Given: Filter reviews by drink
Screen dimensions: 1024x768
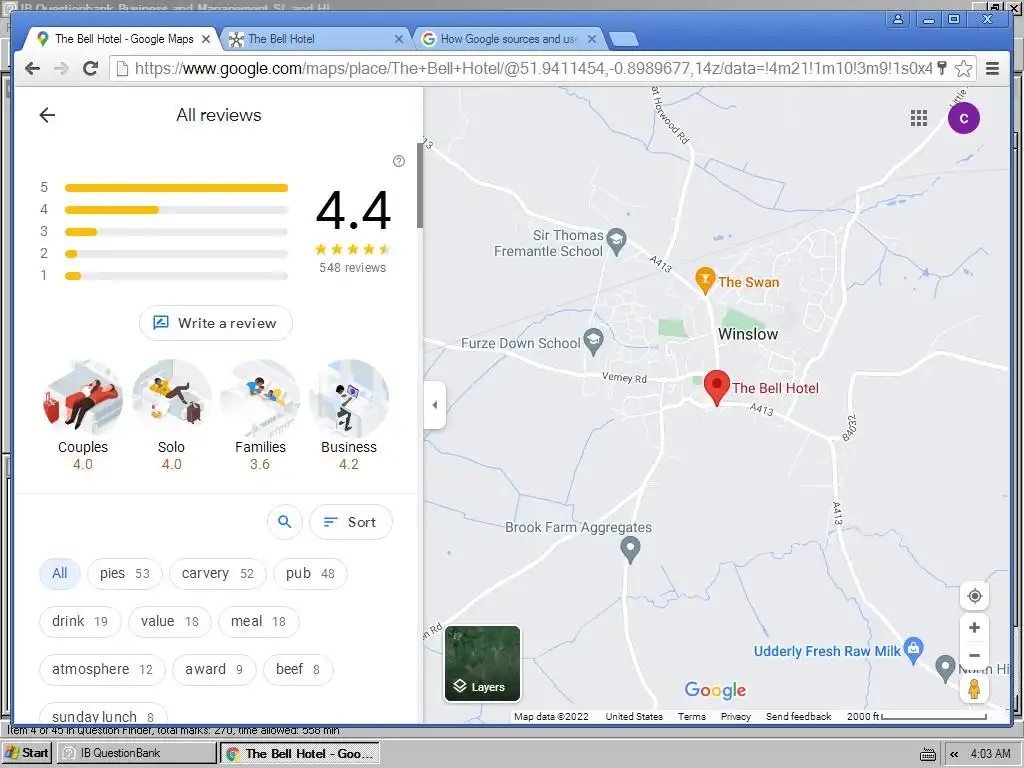Looking at the screenshot, I should [x=80, y=621].
